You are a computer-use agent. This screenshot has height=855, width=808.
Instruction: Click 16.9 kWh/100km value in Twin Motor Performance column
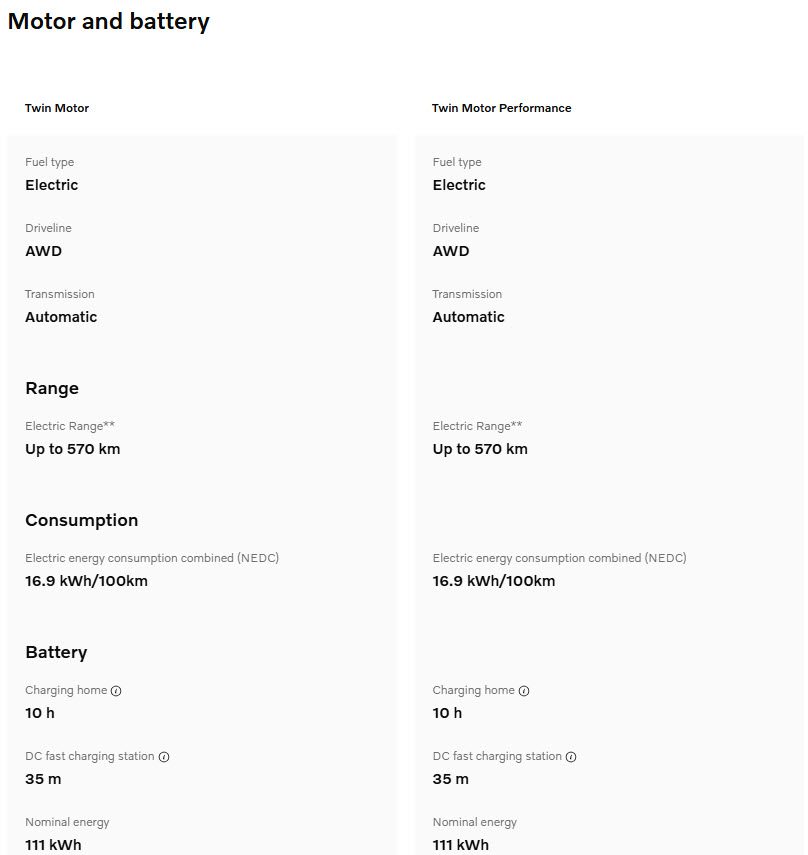[x=493, y=581]
